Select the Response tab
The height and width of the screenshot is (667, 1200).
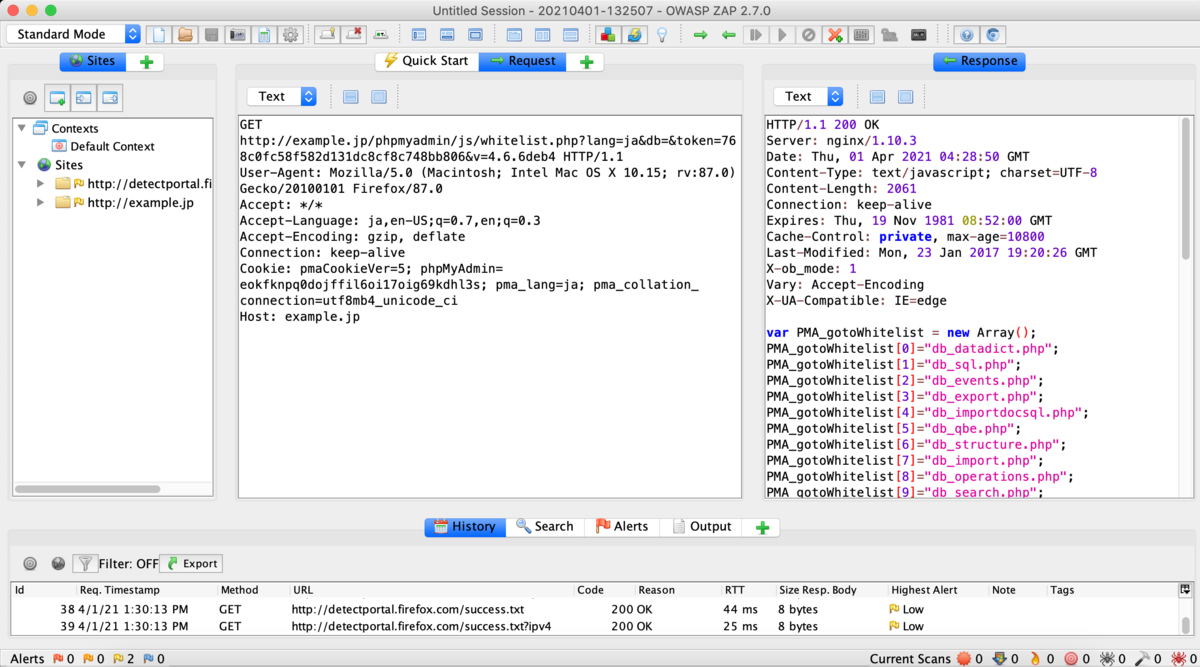[x=979, y=61]
